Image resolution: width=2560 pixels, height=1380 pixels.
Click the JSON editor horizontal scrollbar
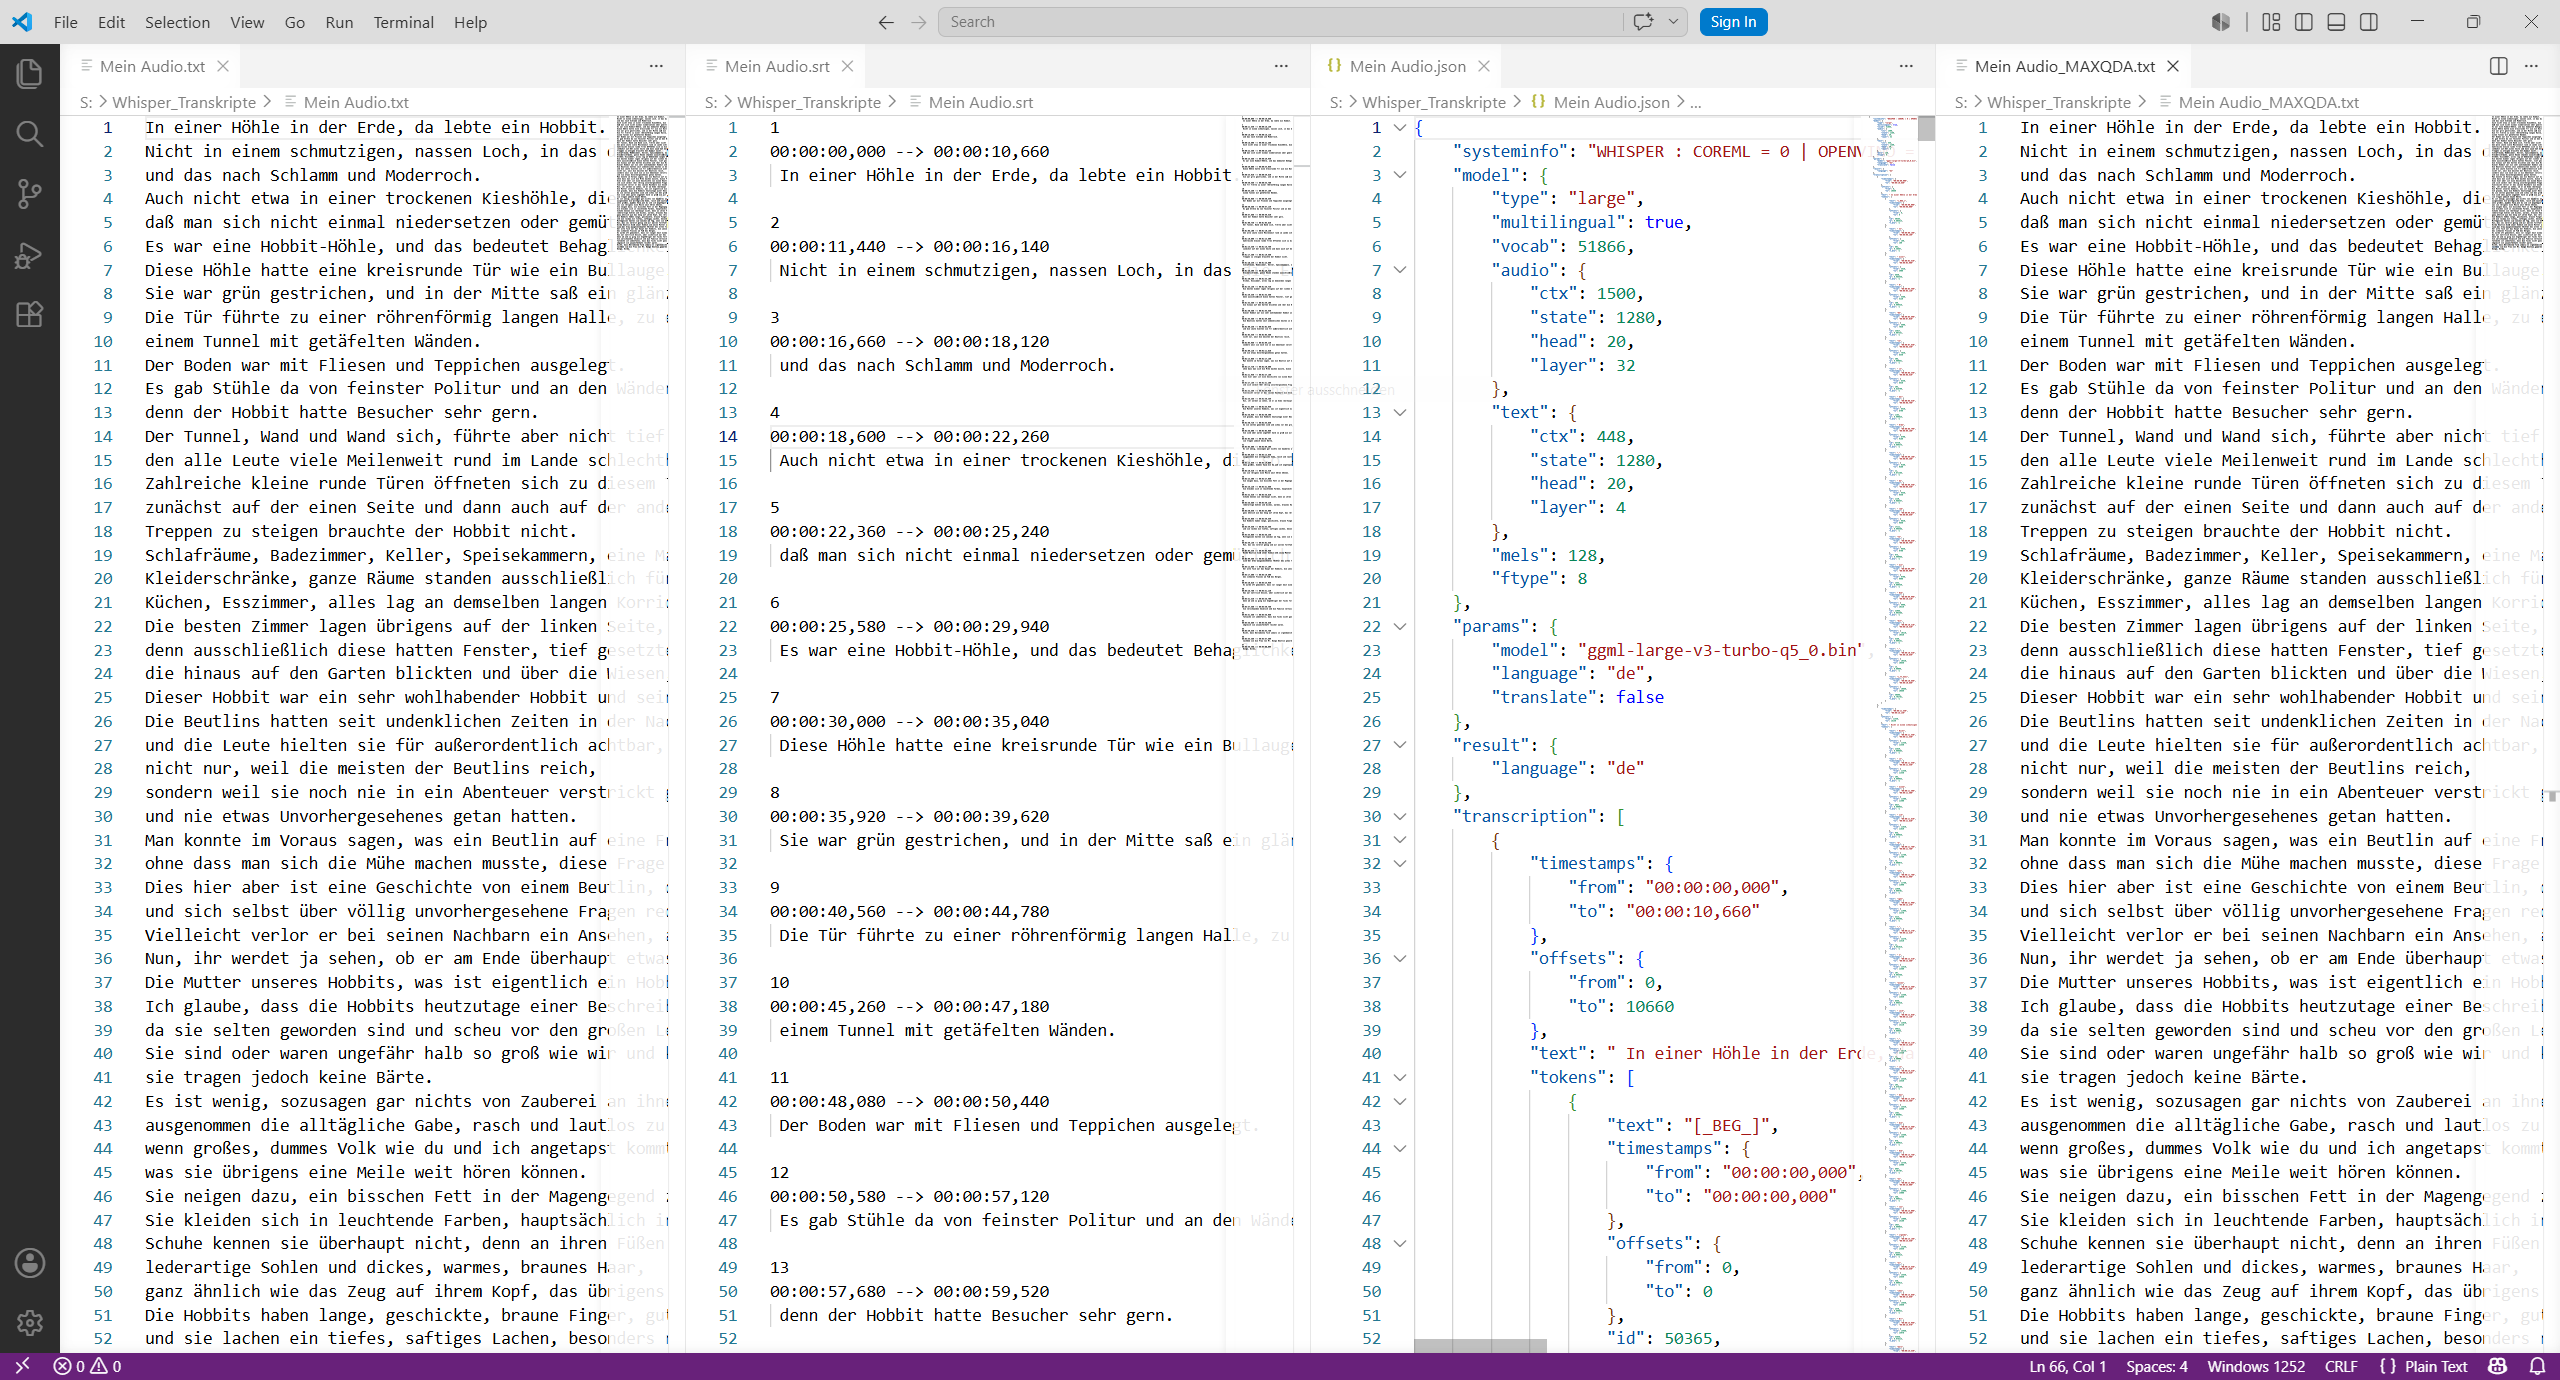1480,1346
